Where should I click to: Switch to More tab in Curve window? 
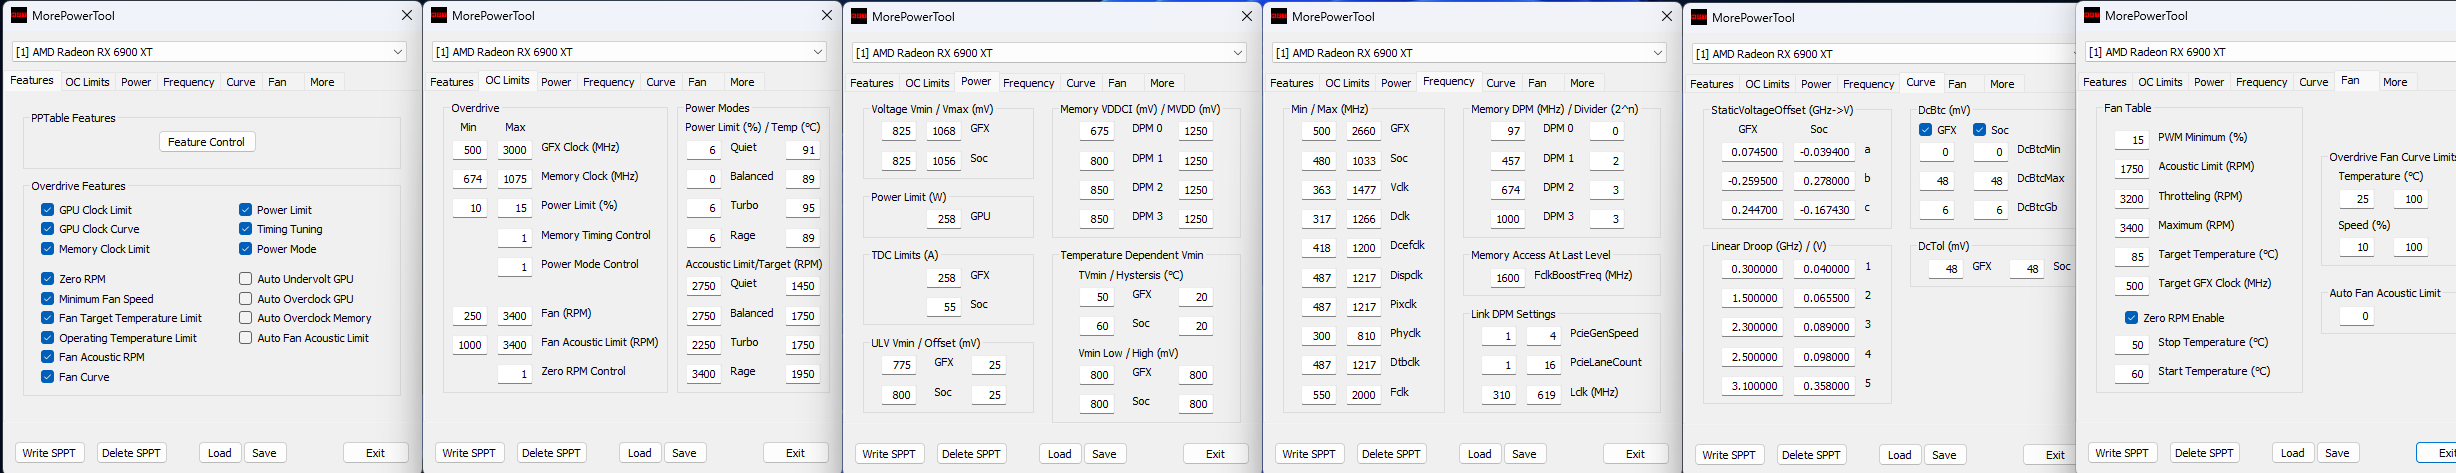[2002, 84]
